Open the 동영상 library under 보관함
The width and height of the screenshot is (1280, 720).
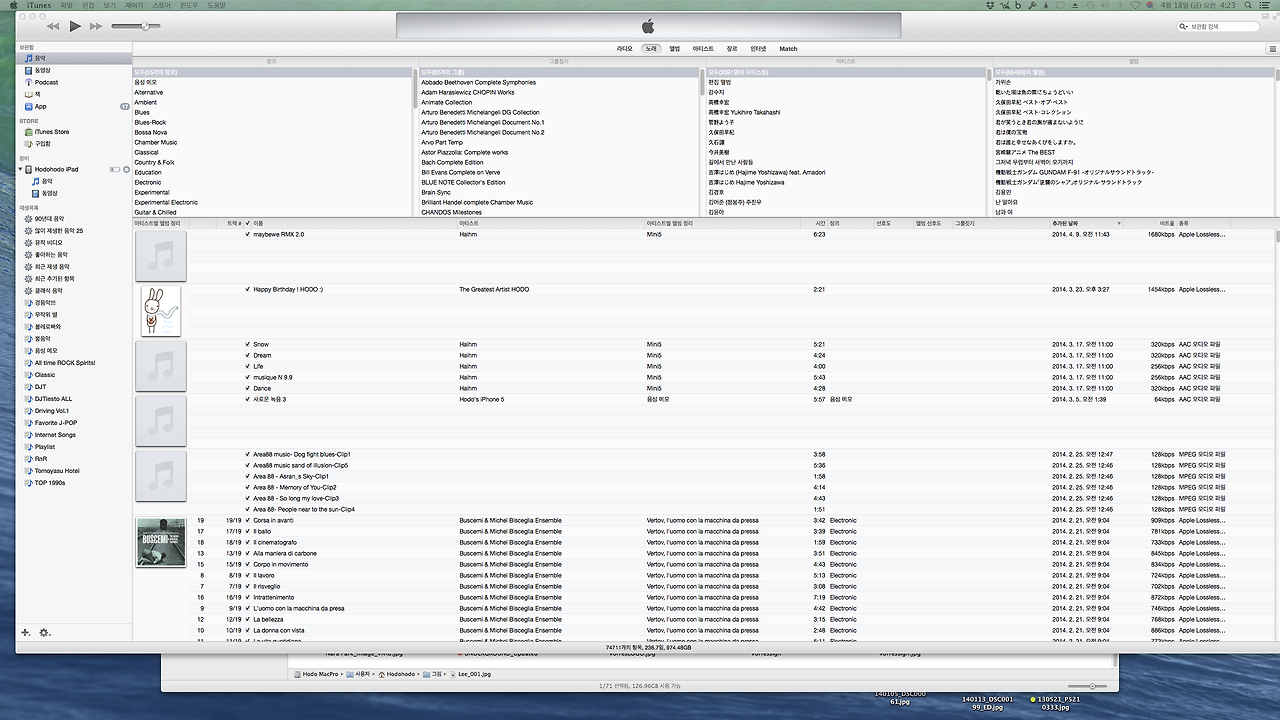coord(42,70)
